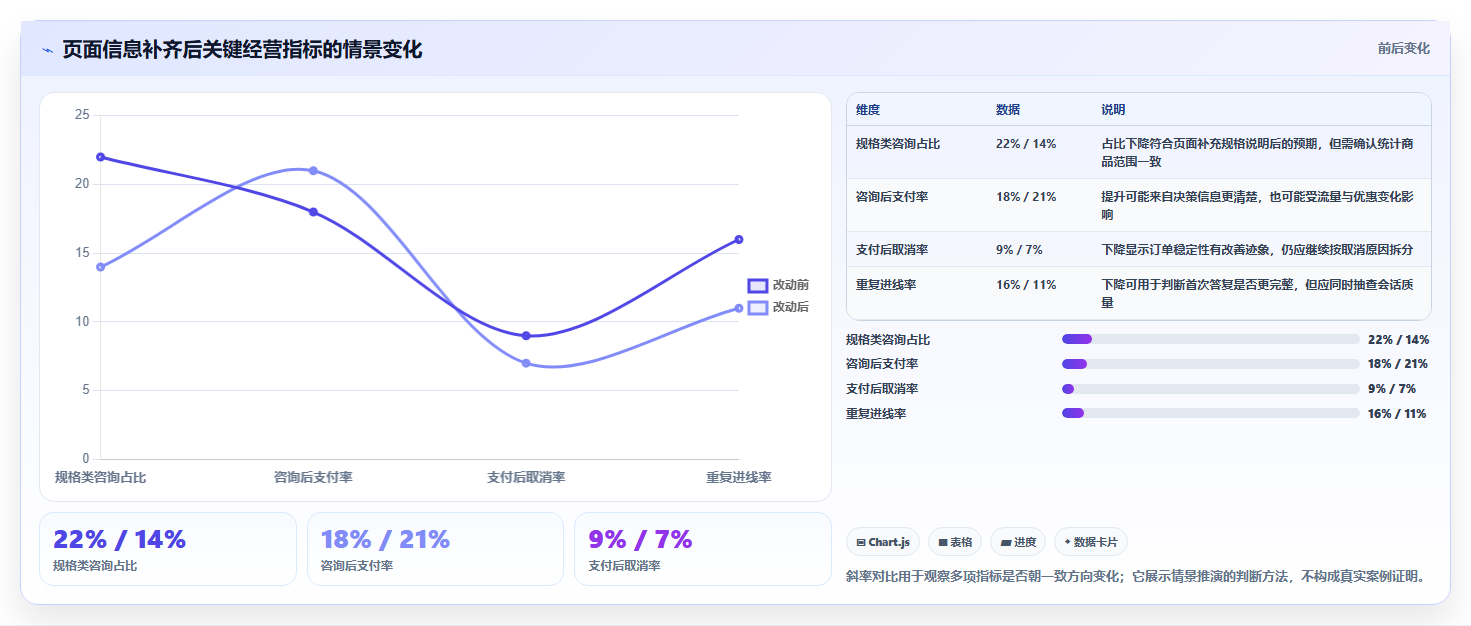Click the y-axis value 15
This screenshot has width=1471, height=626.
[82, 253]
